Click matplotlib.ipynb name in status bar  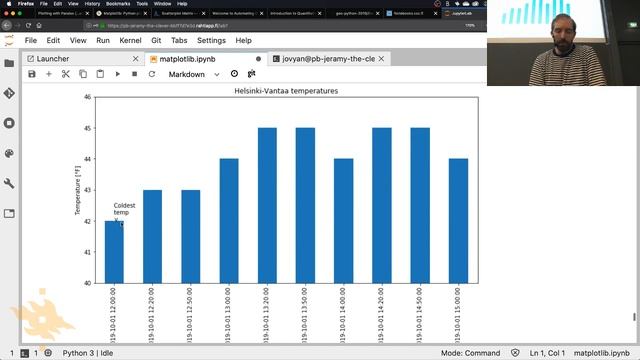(602, 353)
